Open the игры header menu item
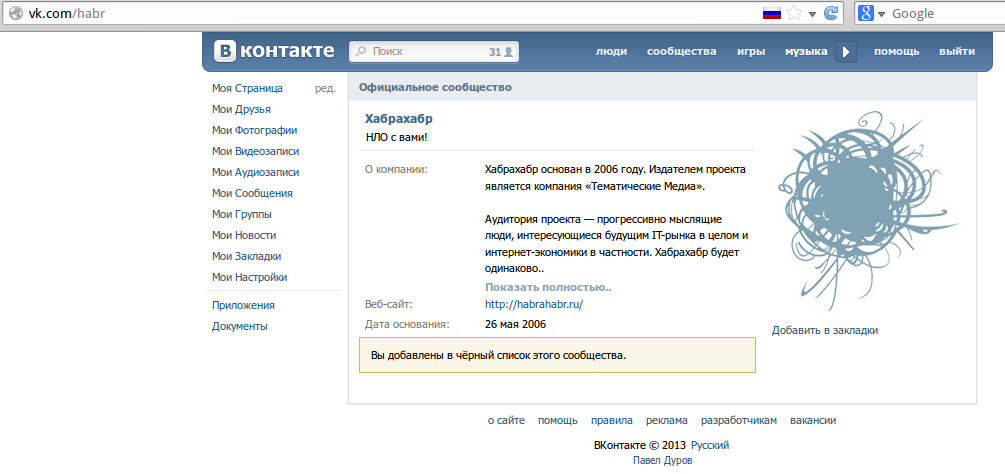This screenshot has height=474, width=1005. (x=751, y=51)
